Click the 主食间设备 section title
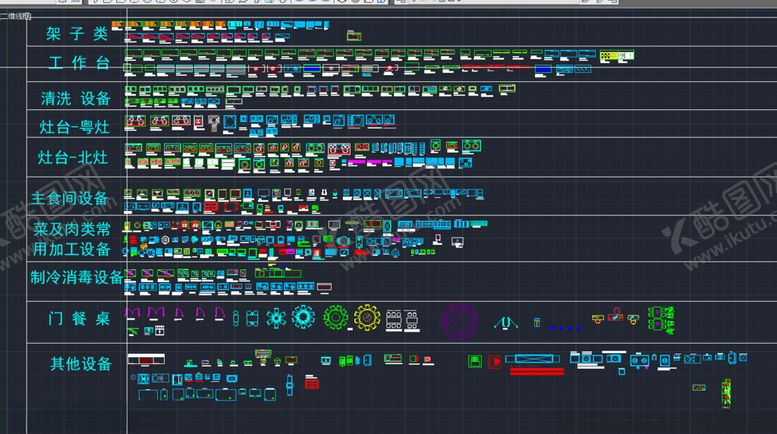Screen dimensions: 777x434 click(x=70, y=197)
